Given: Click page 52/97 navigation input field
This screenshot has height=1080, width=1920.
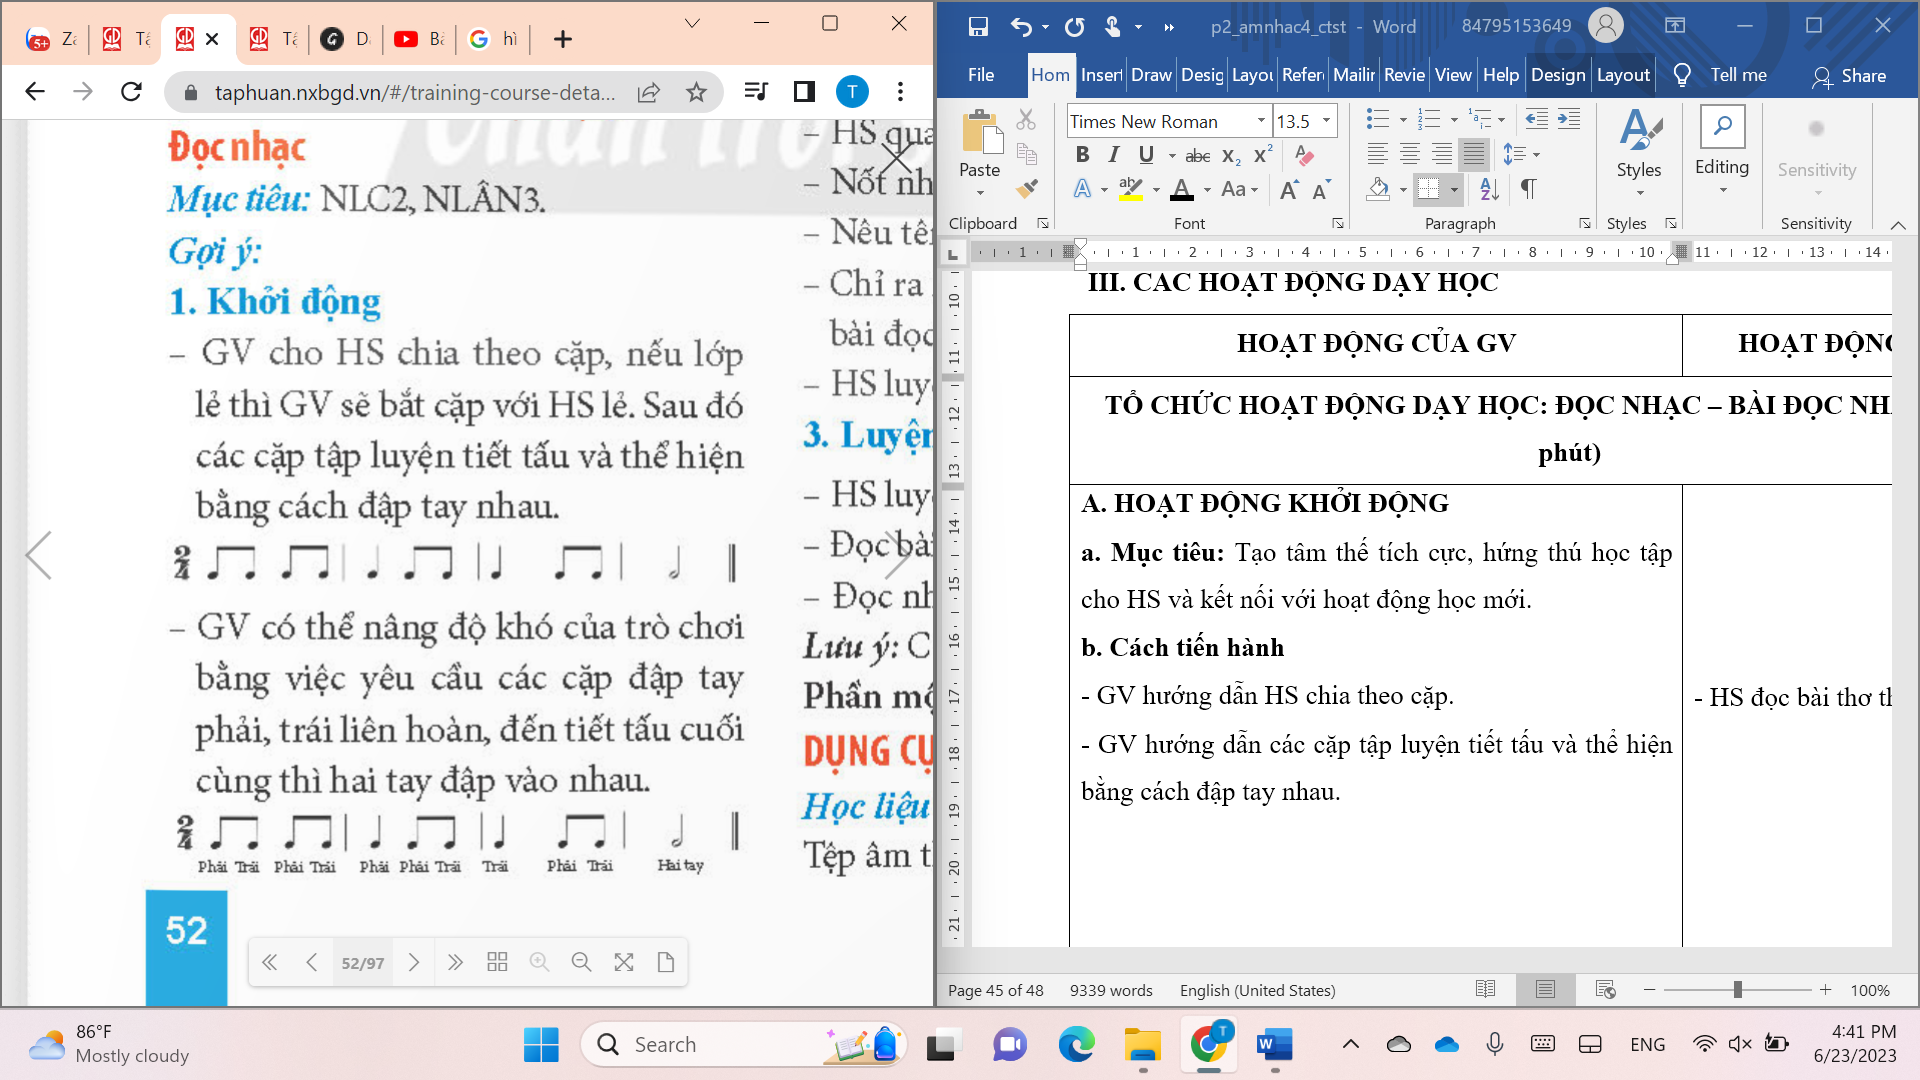Looking at the screenshot, I should click(363, 961).
